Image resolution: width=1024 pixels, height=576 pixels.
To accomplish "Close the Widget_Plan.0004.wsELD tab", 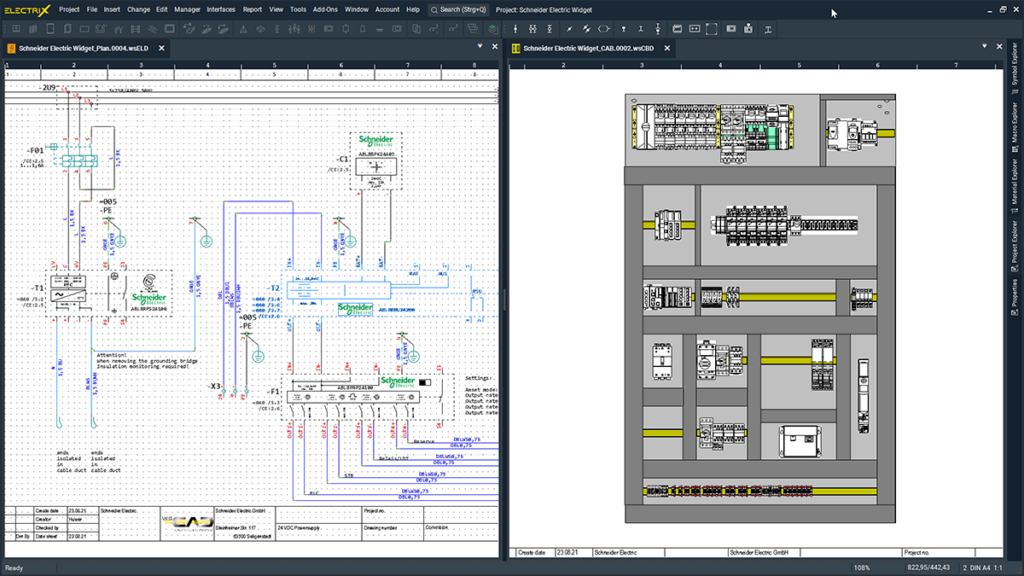I will pos(161,48).
